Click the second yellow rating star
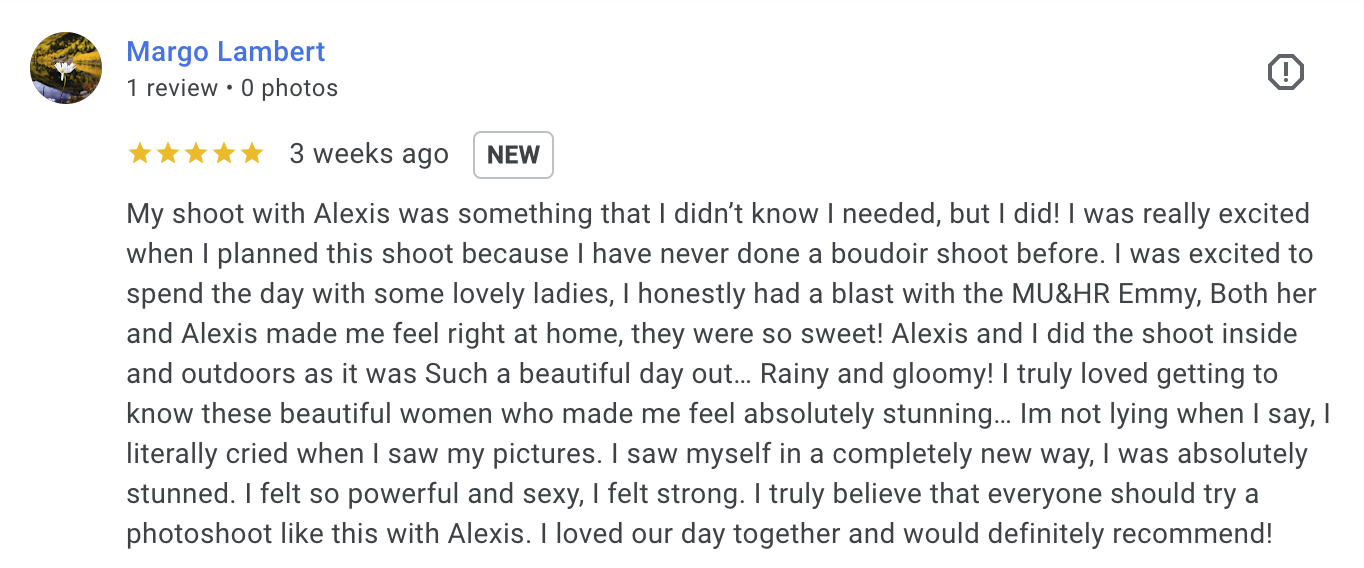 coord(168,153)
